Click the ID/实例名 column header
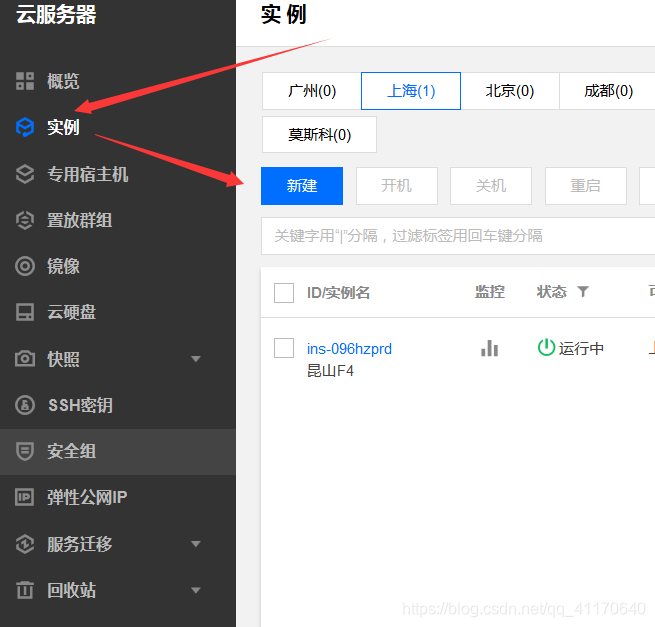Screen dimensions: 655x627 [x=338, y=292]
